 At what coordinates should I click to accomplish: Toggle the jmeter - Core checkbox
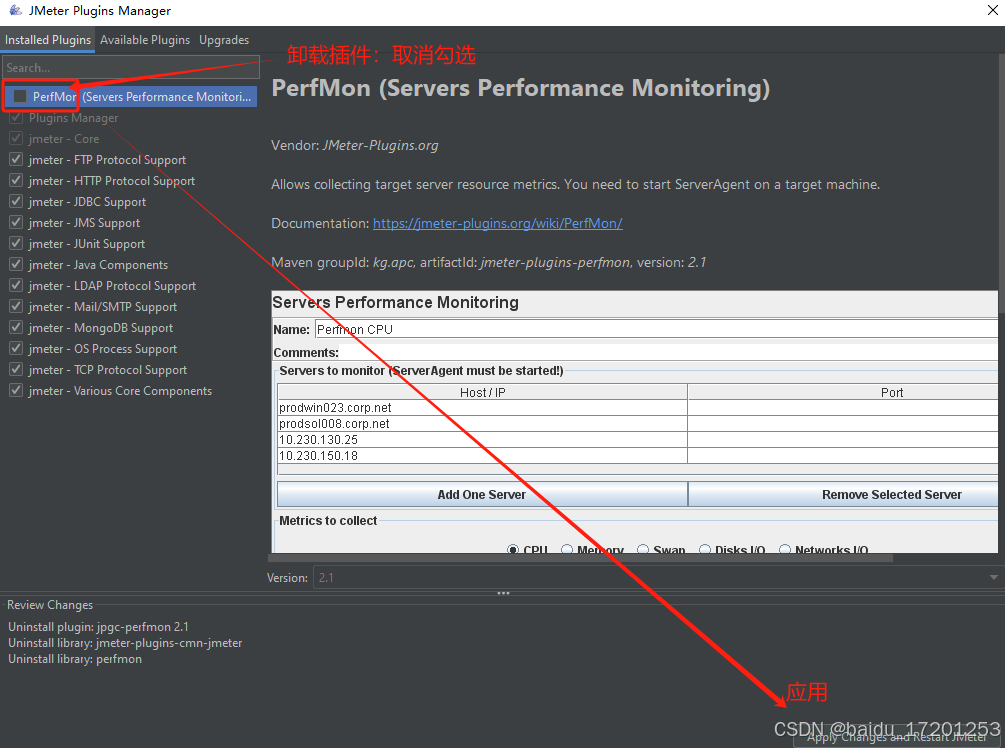point(17,138)
